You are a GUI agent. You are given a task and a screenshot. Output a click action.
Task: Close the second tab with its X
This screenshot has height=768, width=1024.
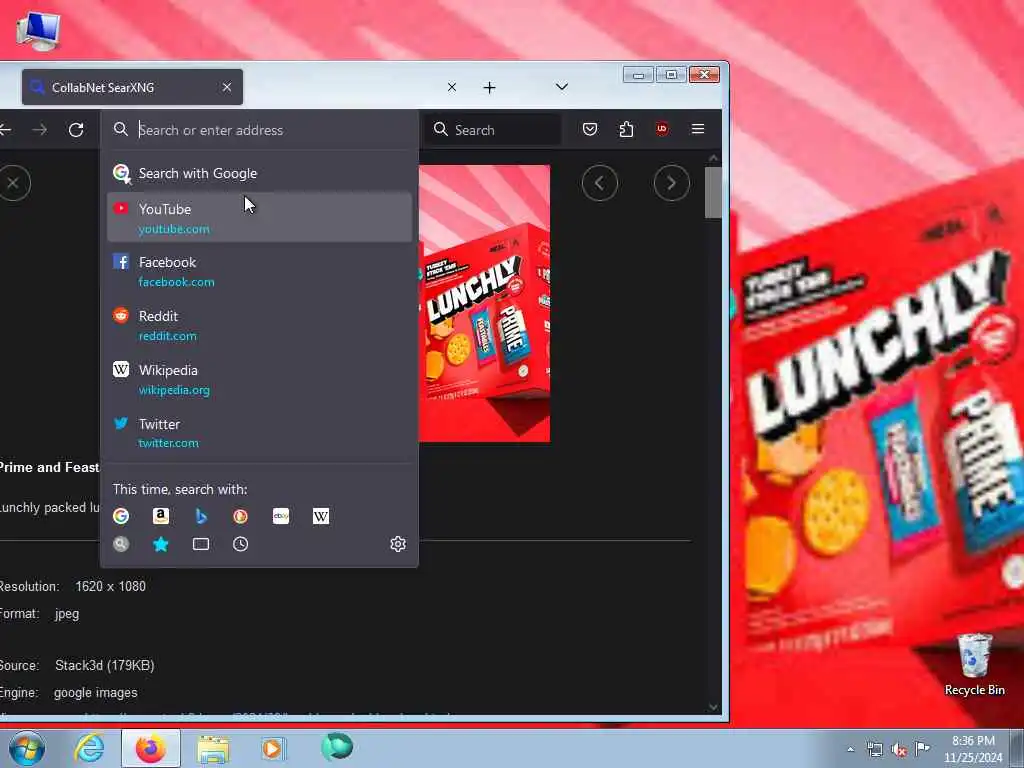[x=452, y=87]
